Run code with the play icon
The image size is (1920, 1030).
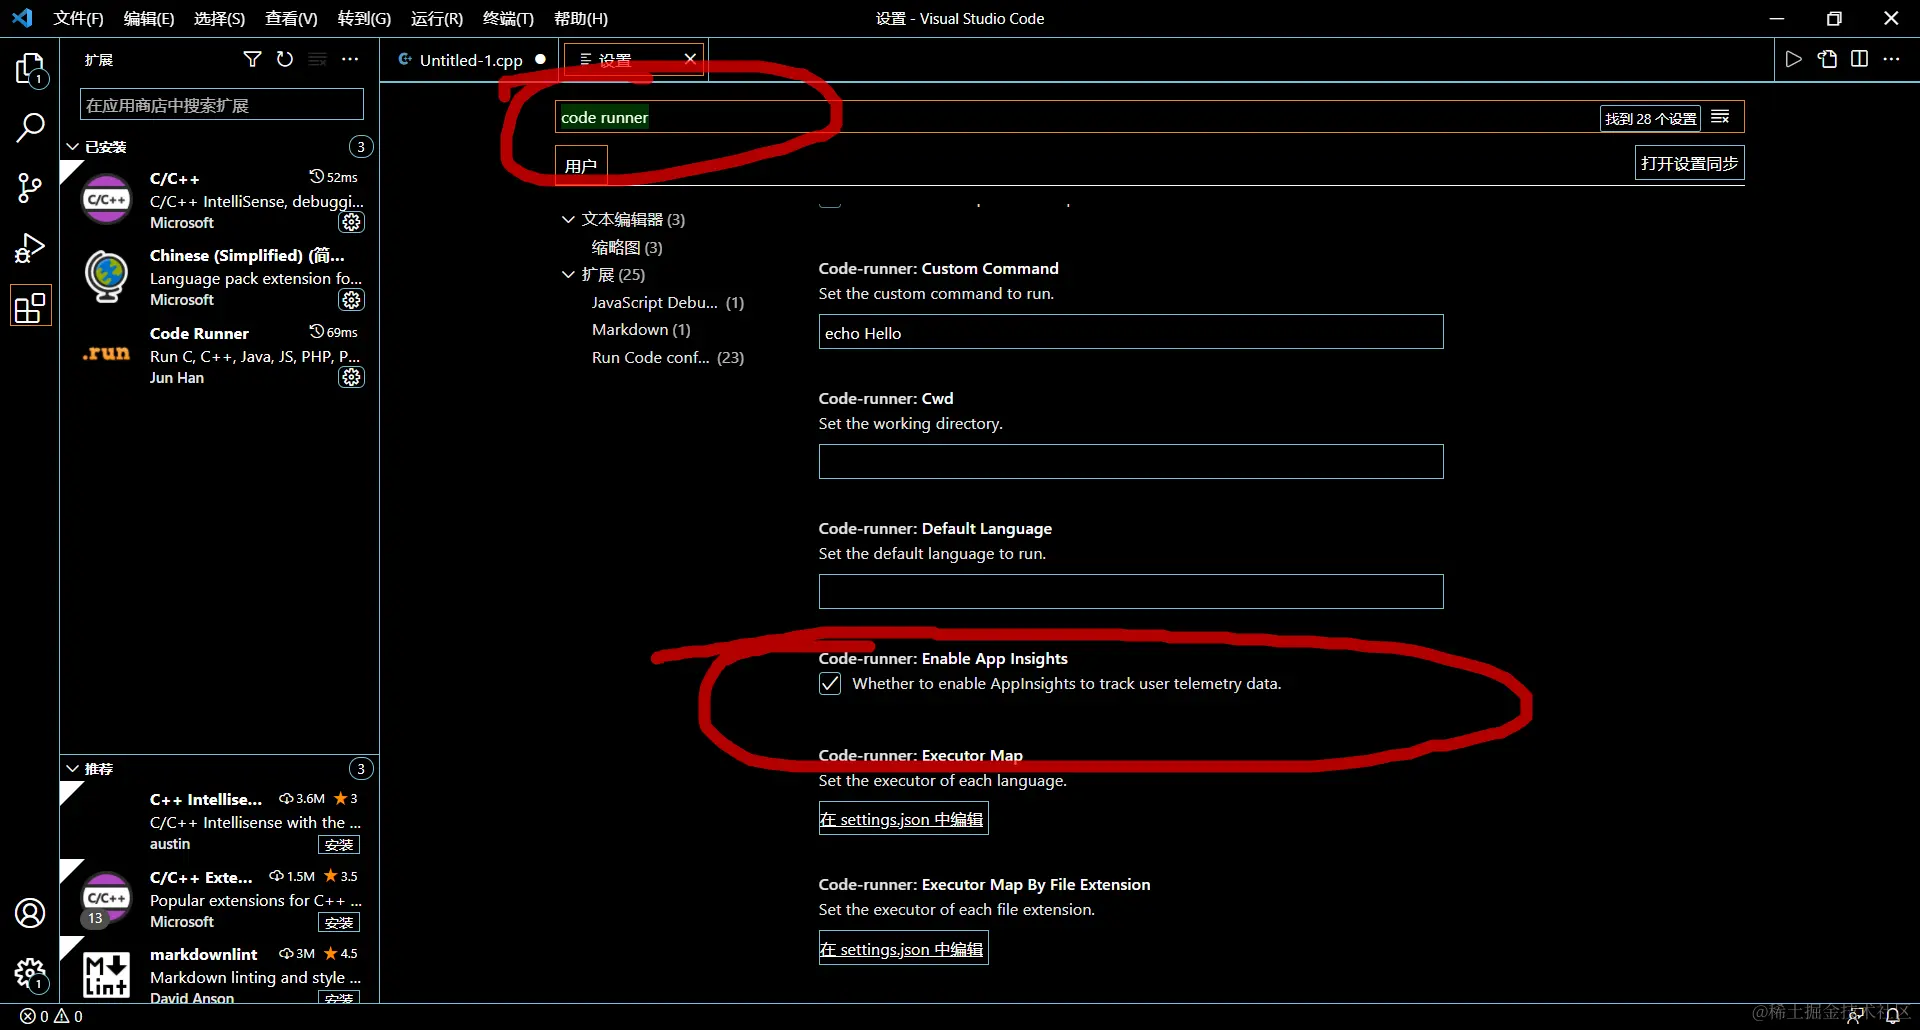coord(1794,59)
